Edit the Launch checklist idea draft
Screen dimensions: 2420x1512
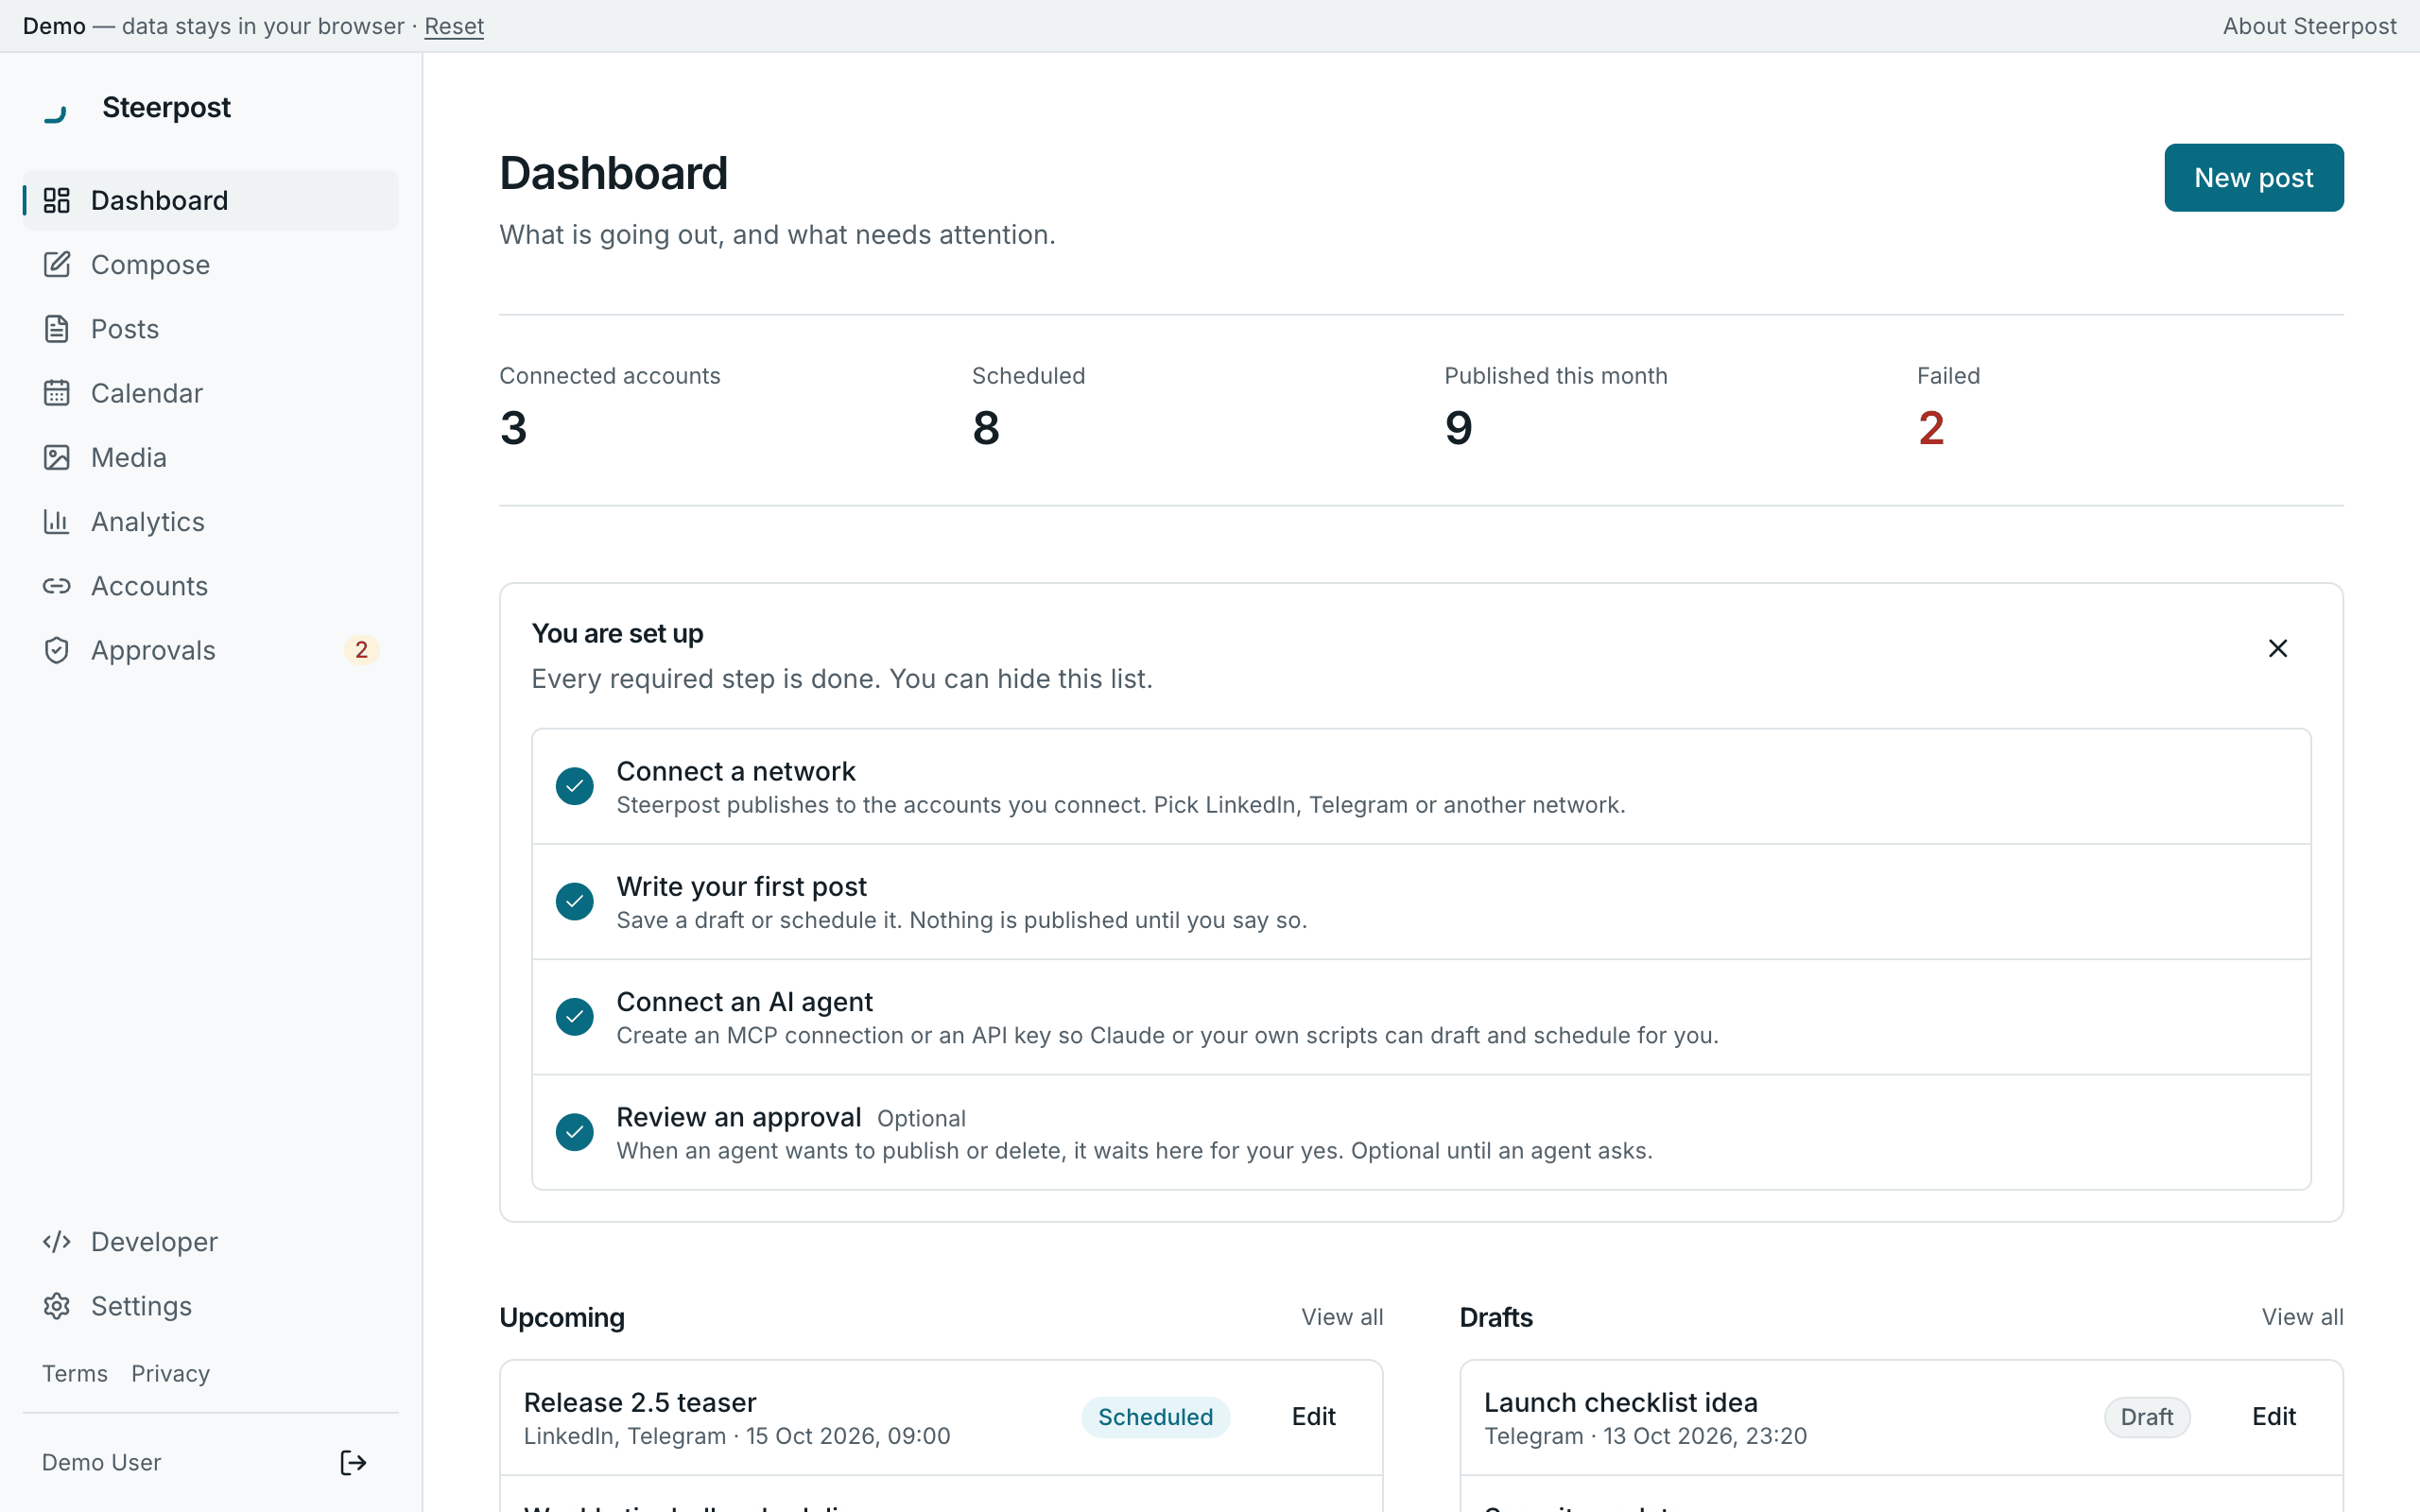2273,1416
